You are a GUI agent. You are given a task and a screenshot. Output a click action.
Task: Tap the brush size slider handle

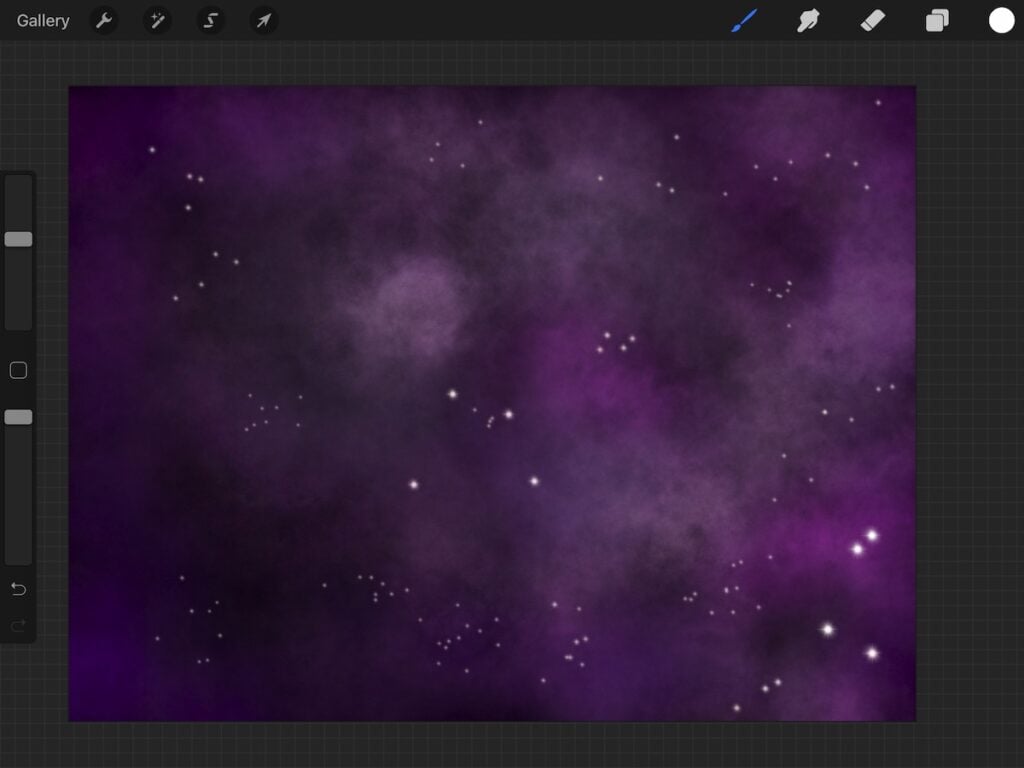(17, 239)
